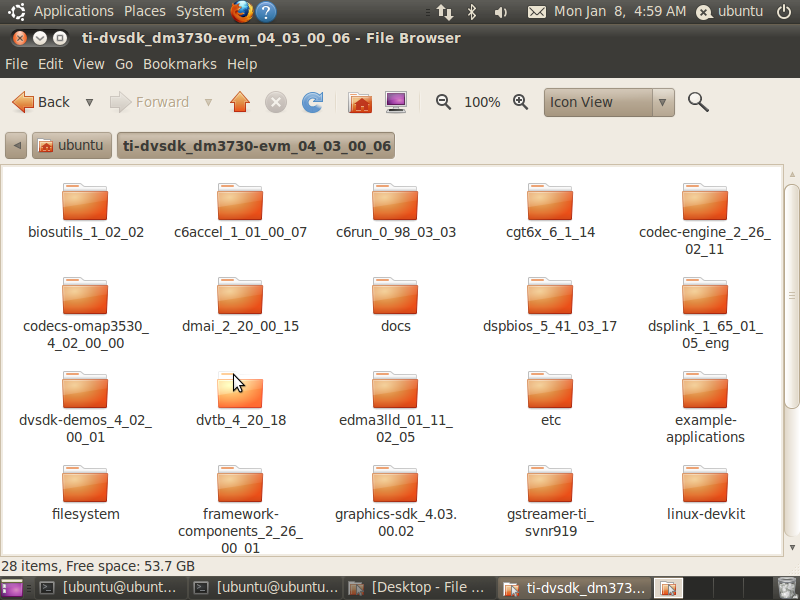Screen dimensions: 800x600
Task: Select the gstreamer-ti_svnr919 folder
Action: pos(550,501)
